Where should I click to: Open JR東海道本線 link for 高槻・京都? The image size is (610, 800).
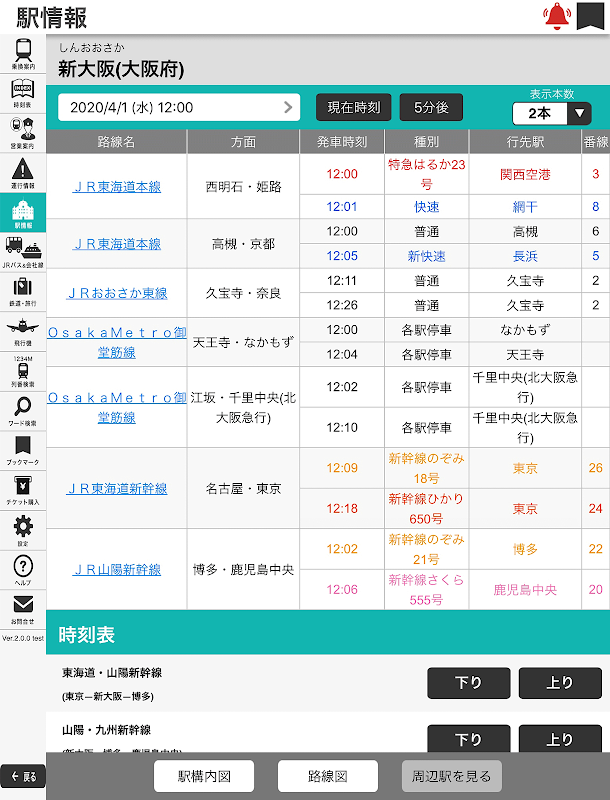(117, 244)
